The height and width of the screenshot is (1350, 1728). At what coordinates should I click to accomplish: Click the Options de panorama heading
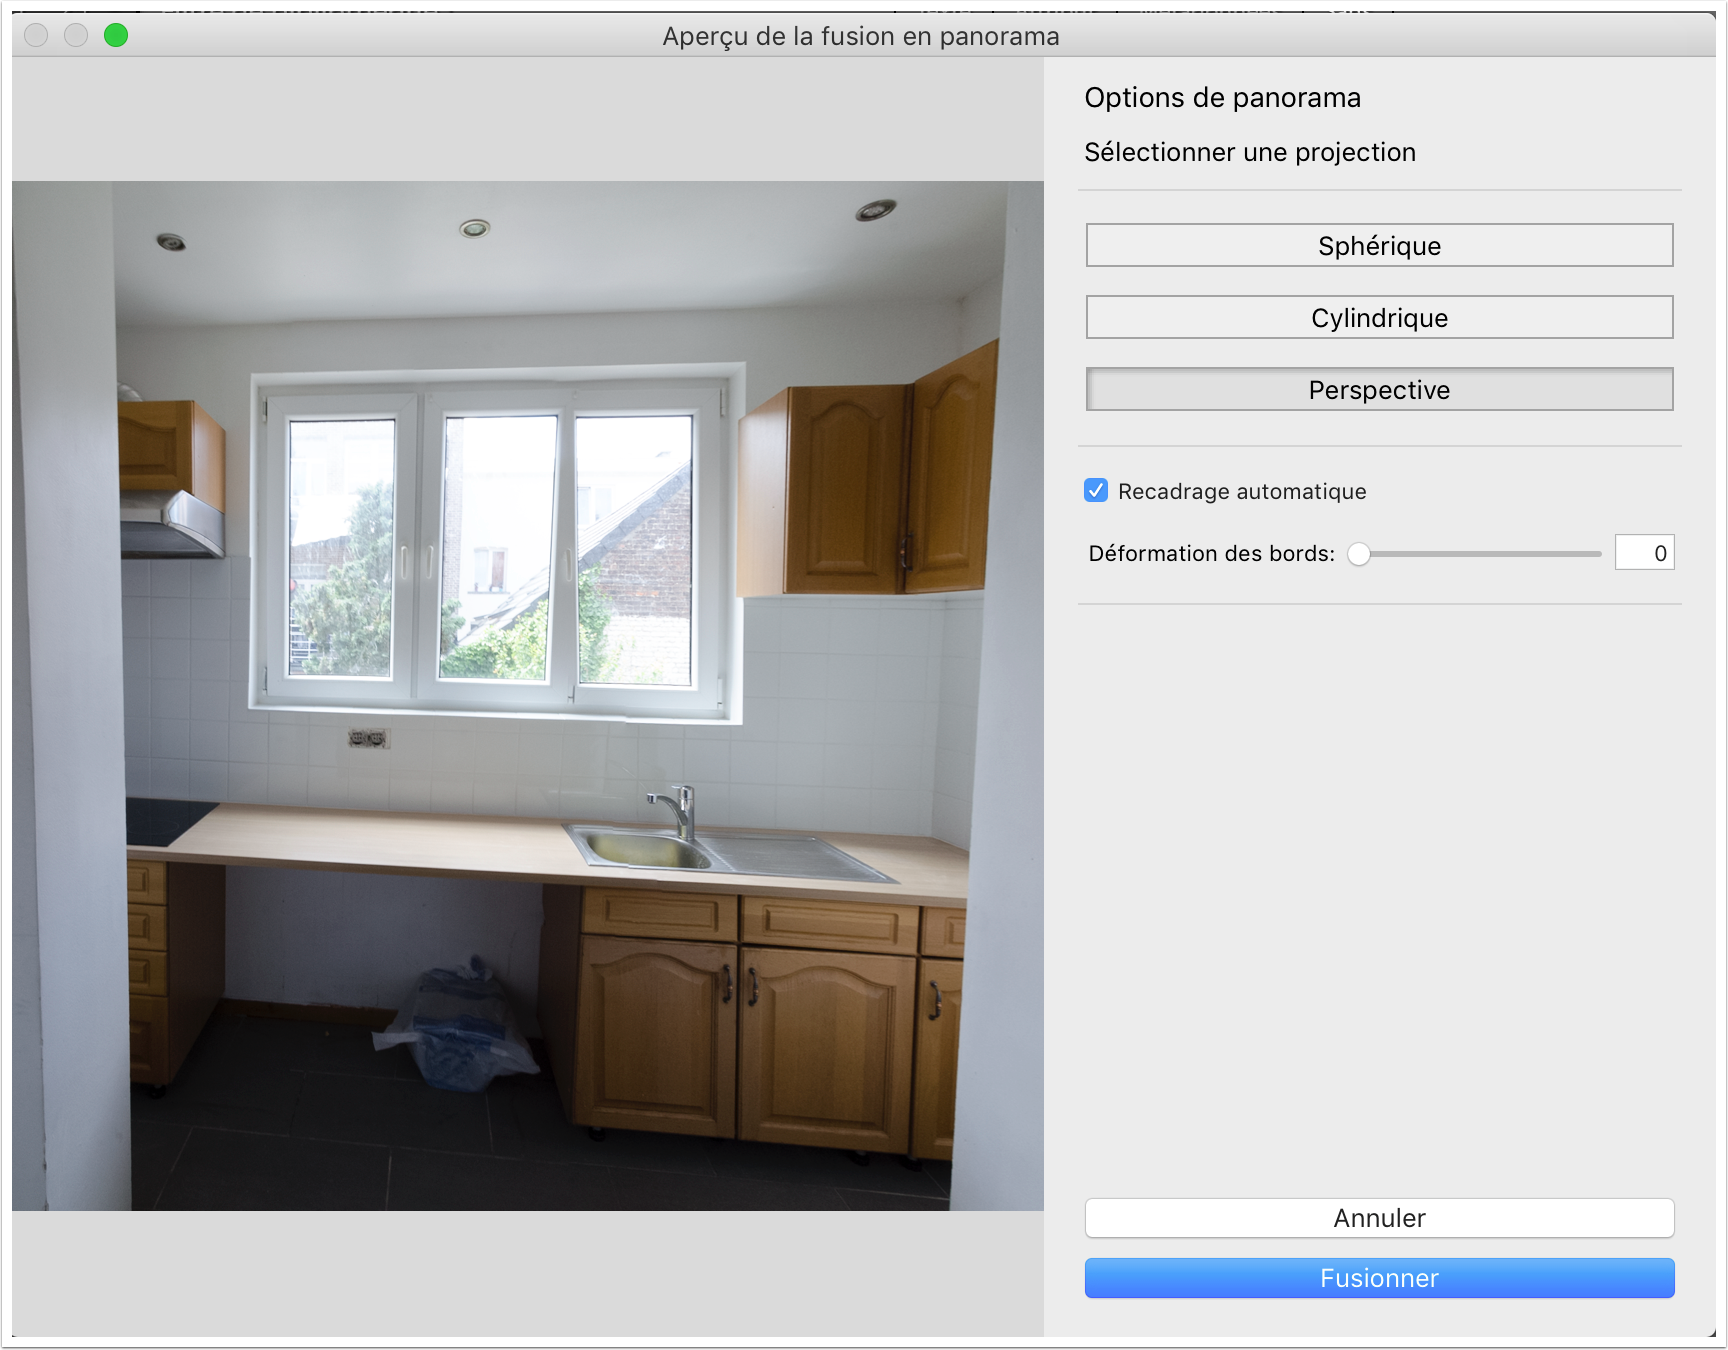coord(1222,98)
